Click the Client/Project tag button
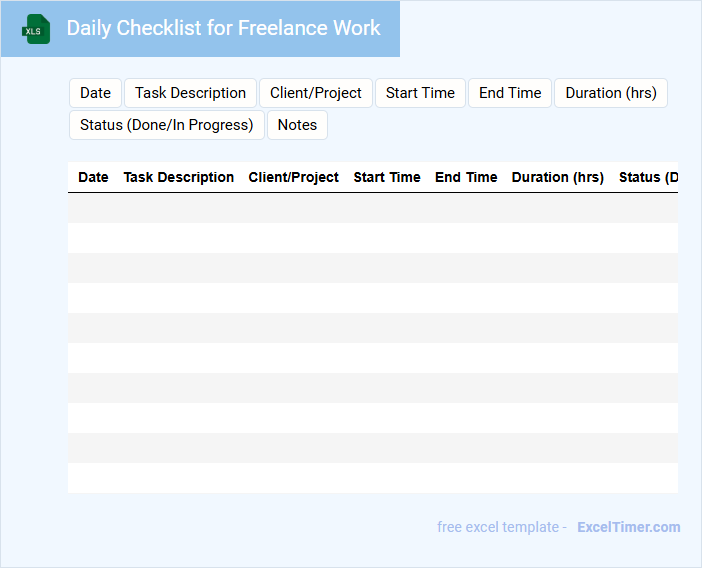This screenshot has width=702, height=568. coord(316,93)
